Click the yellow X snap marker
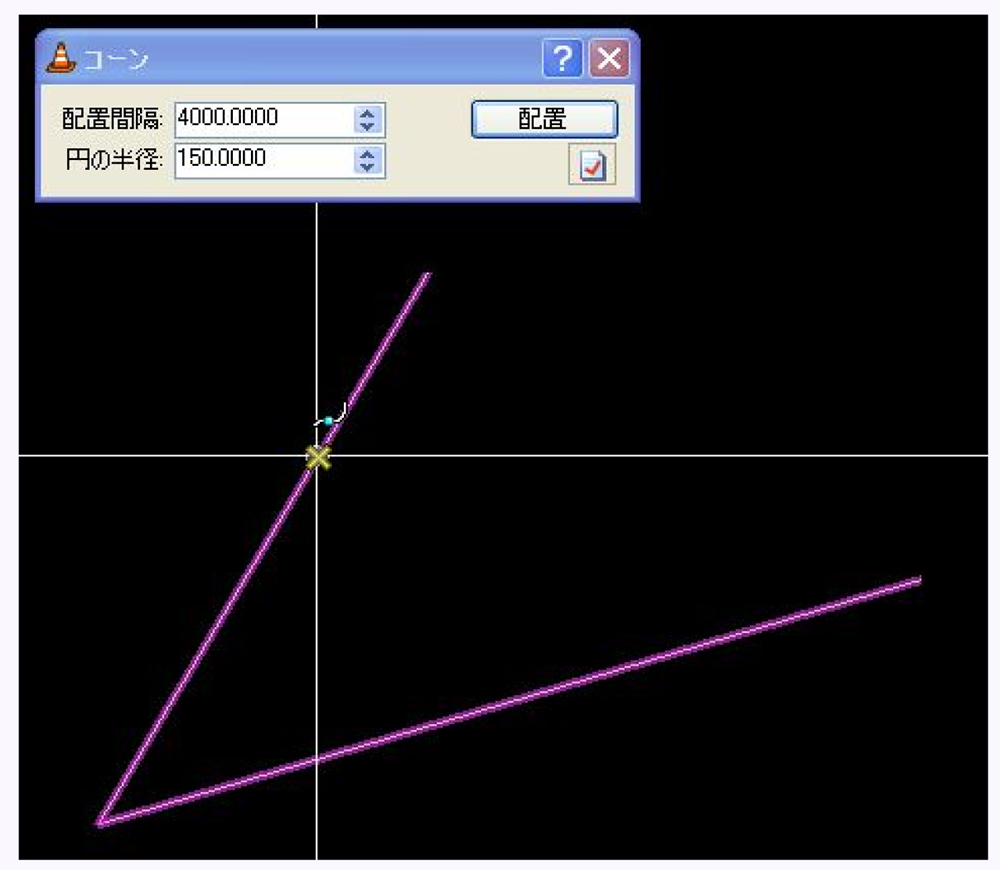 point(318,457)
